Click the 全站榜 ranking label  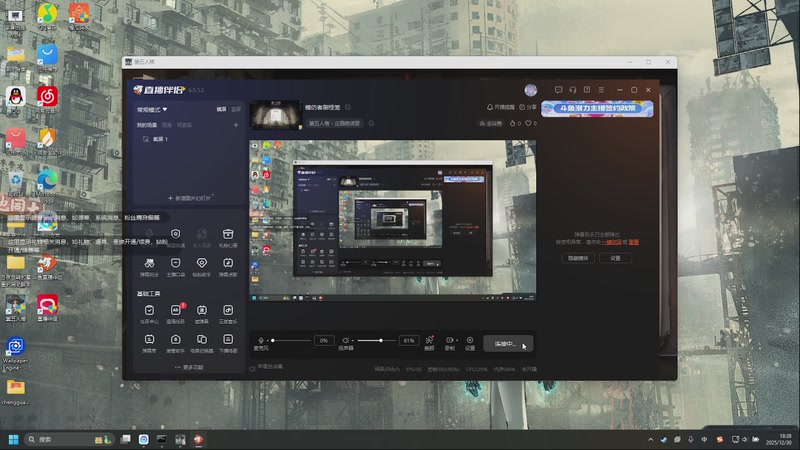[491, 123]
